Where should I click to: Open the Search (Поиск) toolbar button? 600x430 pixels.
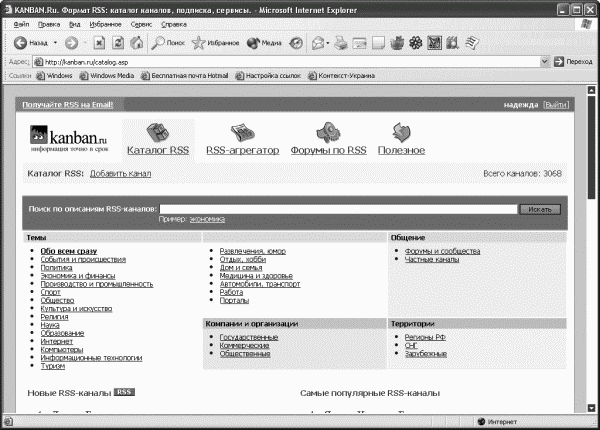click(168, 43)
